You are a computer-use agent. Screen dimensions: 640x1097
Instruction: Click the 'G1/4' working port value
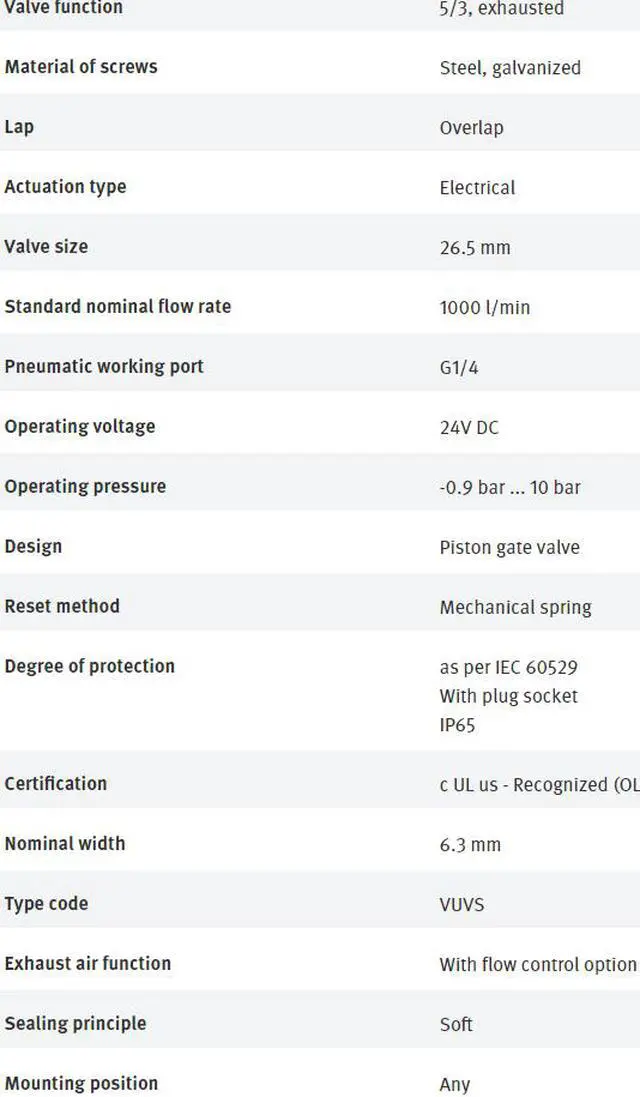[x=459, y=368]
